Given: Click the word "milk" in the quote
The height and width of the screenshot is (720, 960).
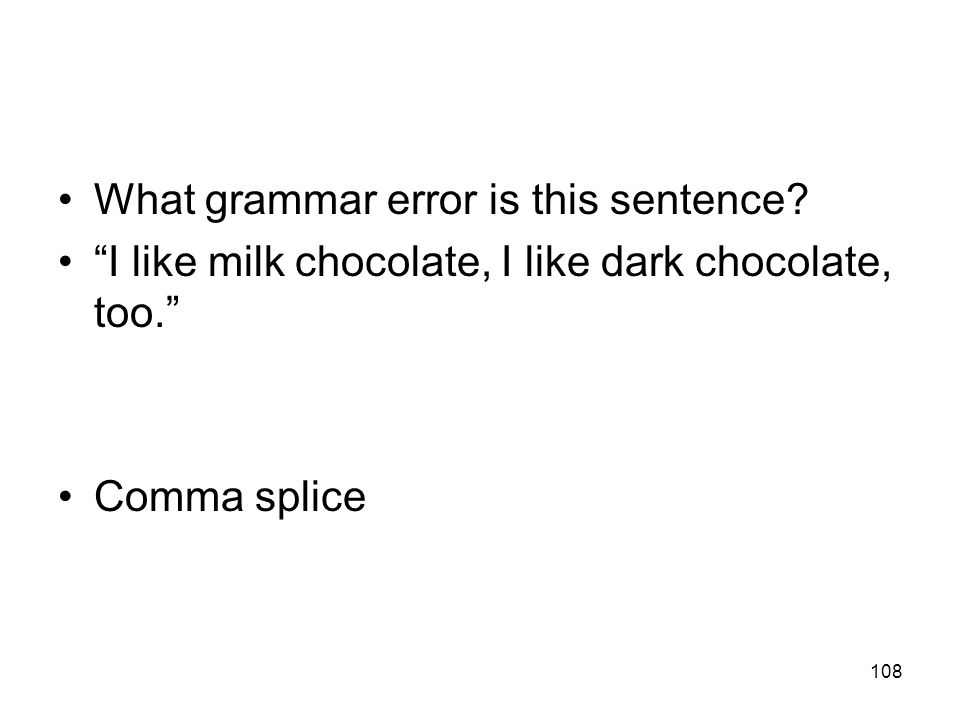Looking at the screenshot, I should point(246,262).
